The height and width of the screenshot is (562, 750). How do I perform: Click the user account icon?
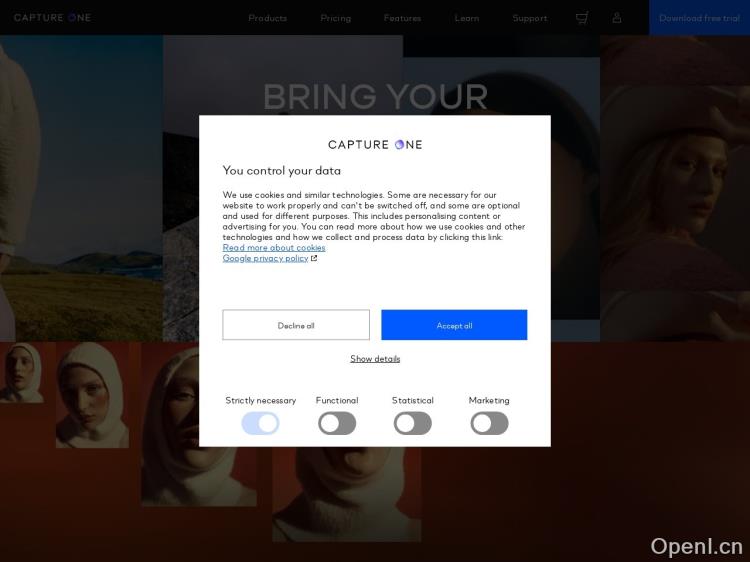(617, 18)
